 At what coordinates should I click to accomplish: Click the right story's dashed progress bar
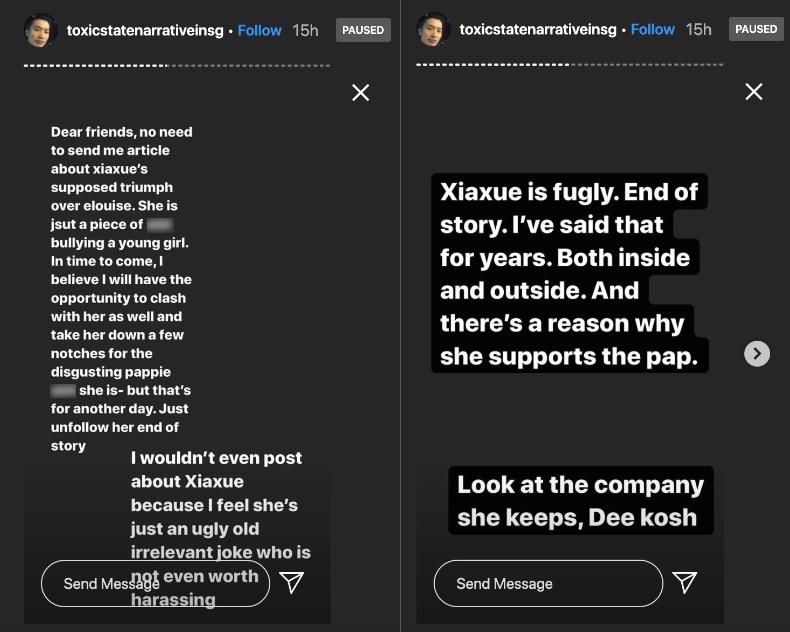[569, 66]
